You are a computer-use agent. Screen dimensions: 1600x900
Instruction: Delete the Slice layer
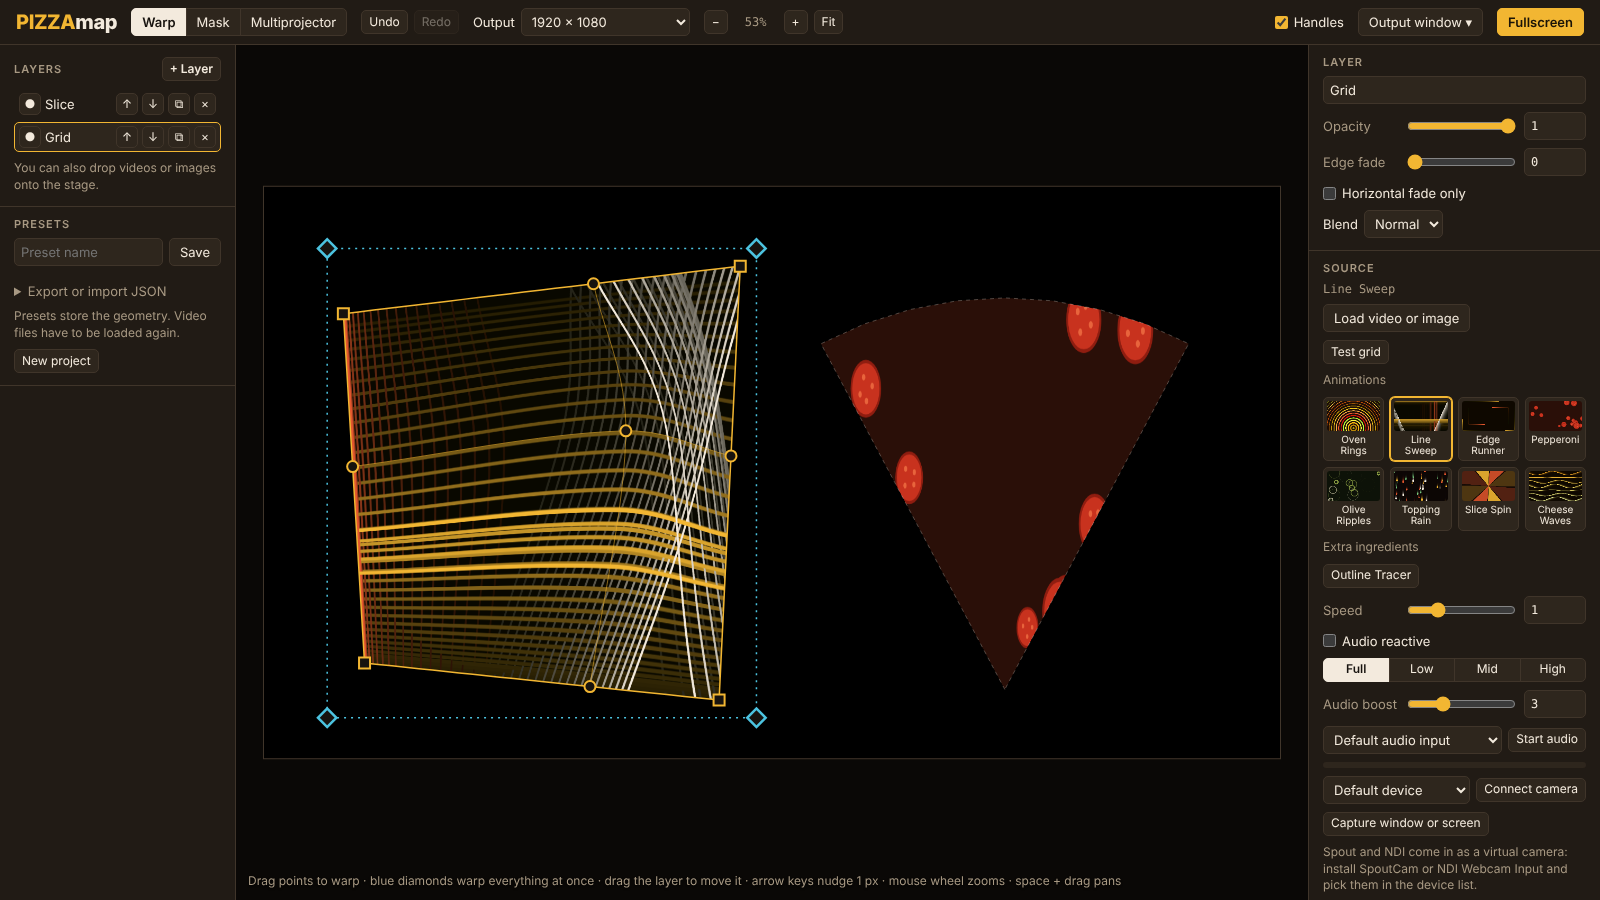point(205,104)
